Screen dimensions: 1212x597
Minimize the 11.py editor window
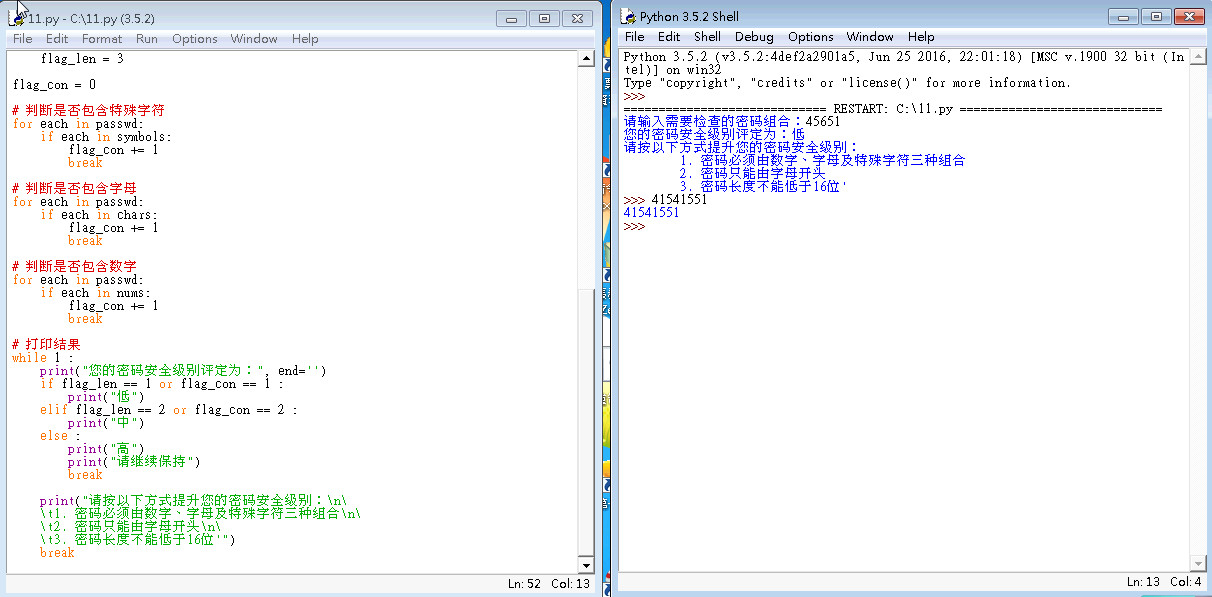(x=512, y=19)
